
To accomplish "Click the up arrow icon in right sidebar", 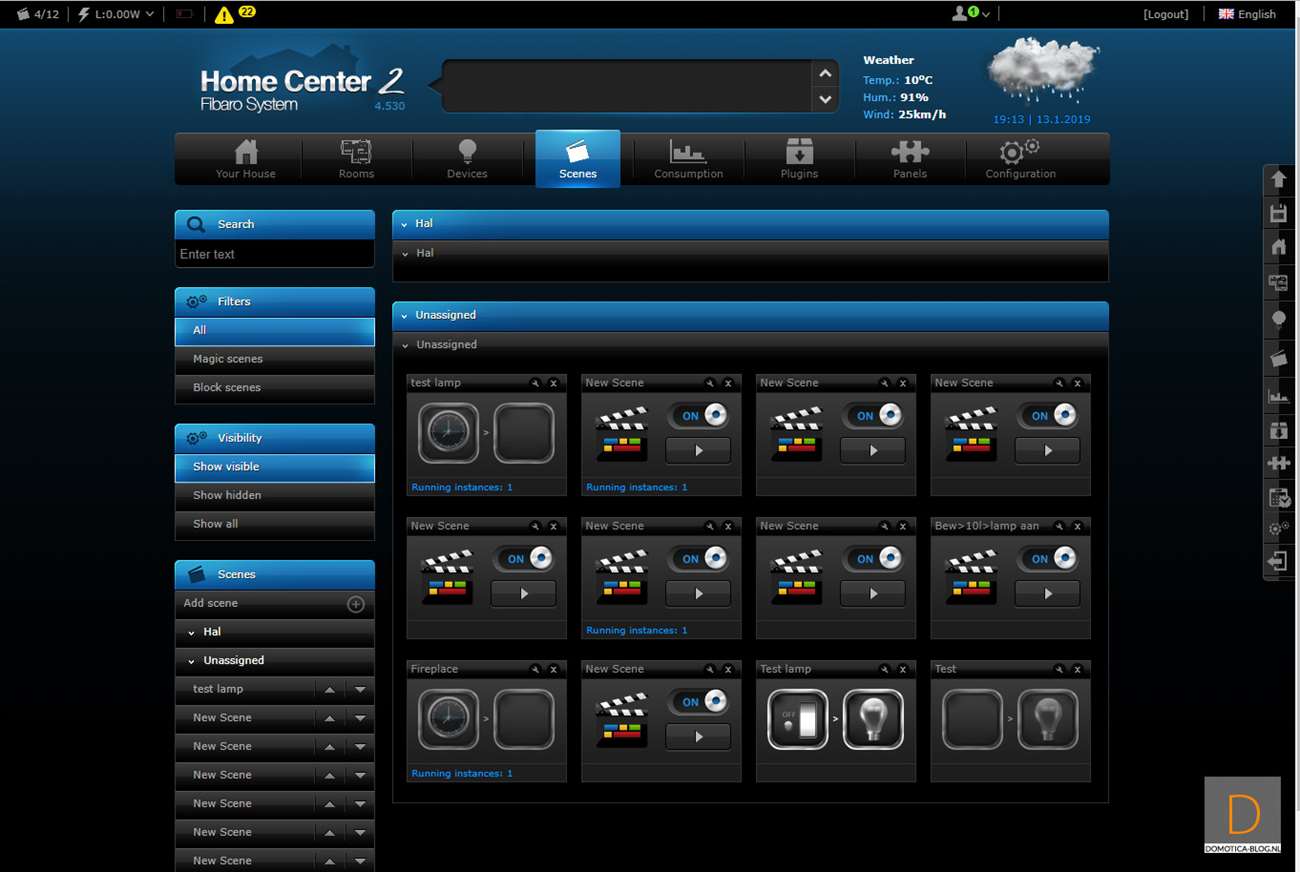I will click(1278, 180).
